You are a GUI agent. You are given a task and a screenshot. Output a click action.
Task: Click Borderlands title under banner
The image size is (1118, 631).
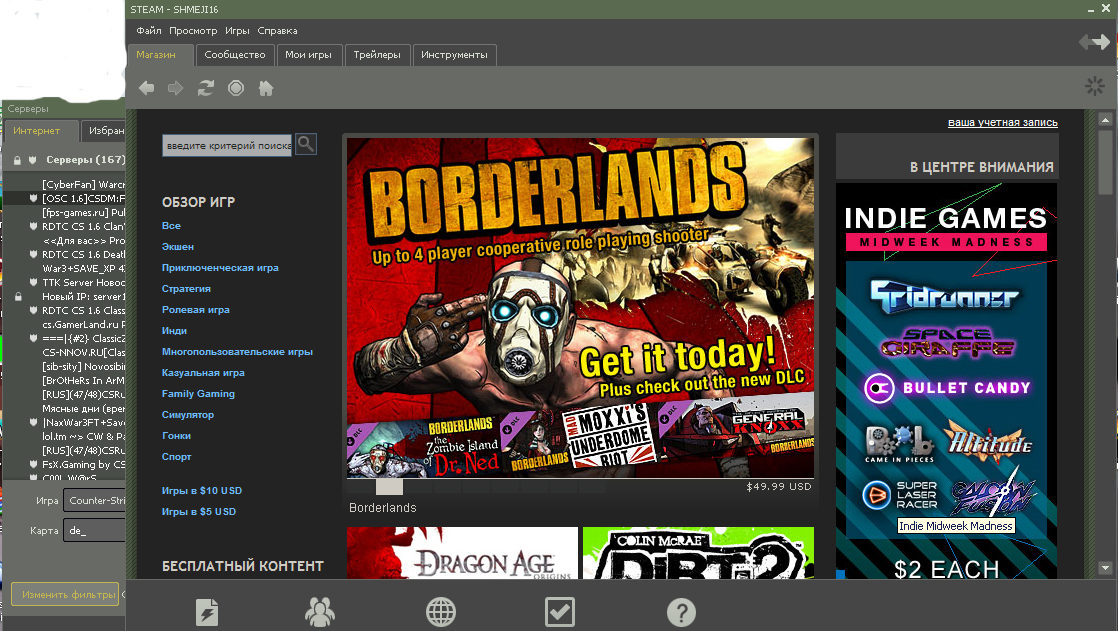[x=383, y=508]
